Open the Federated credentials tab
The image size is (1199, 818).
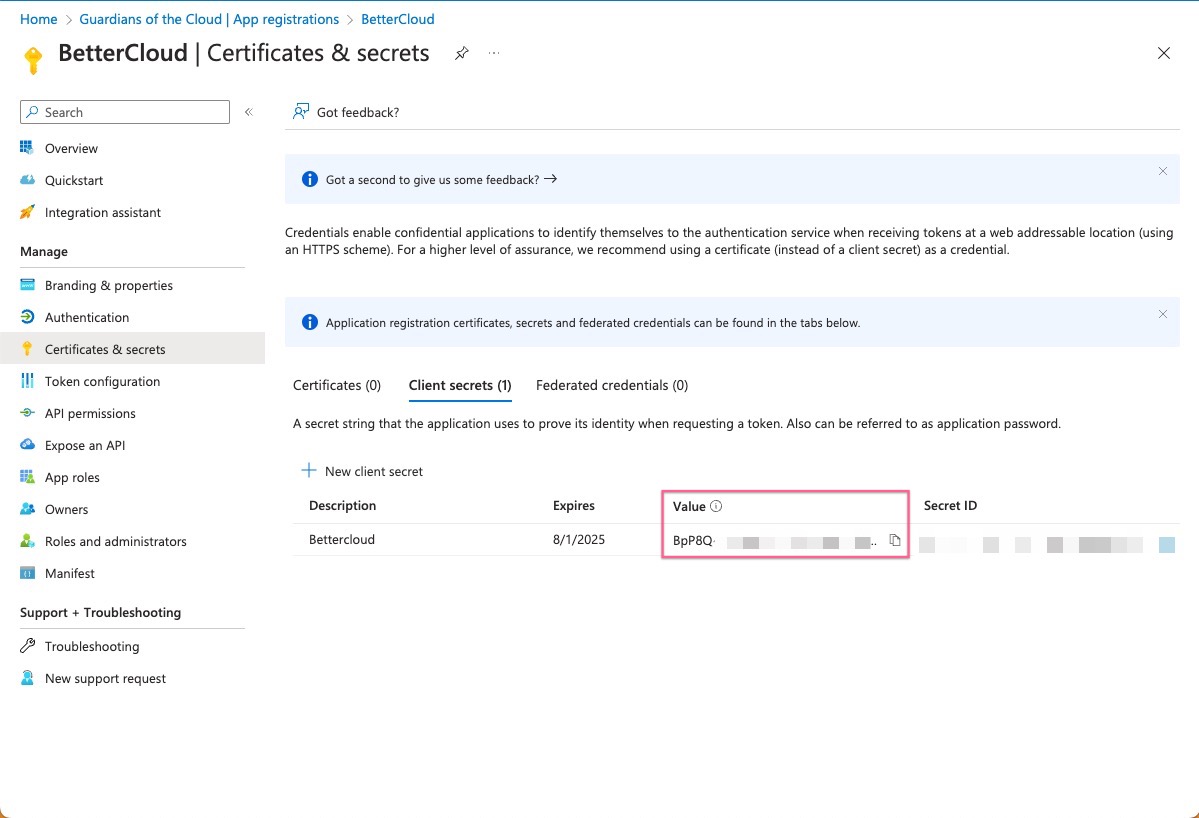click(612, 385)
